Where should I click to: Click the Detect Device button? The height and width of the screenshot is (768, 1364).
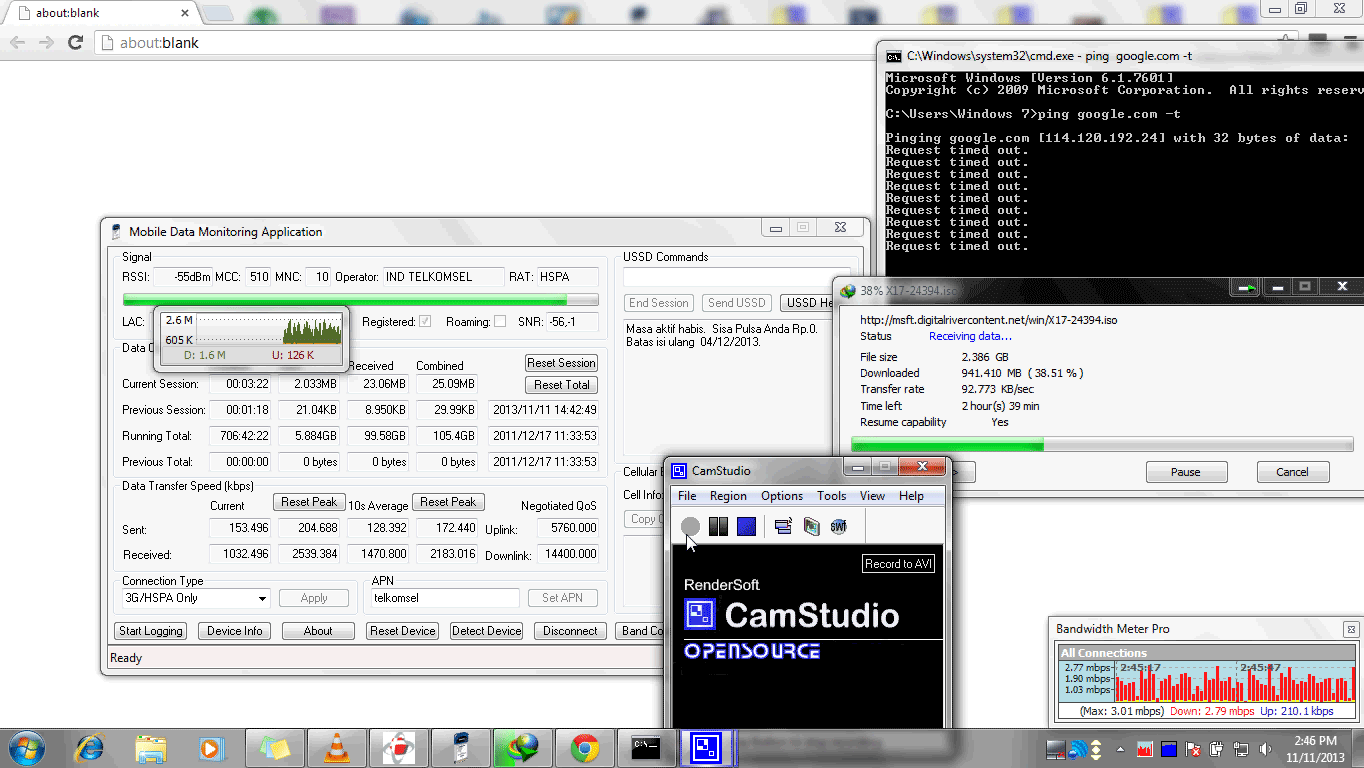coord(487,631)
